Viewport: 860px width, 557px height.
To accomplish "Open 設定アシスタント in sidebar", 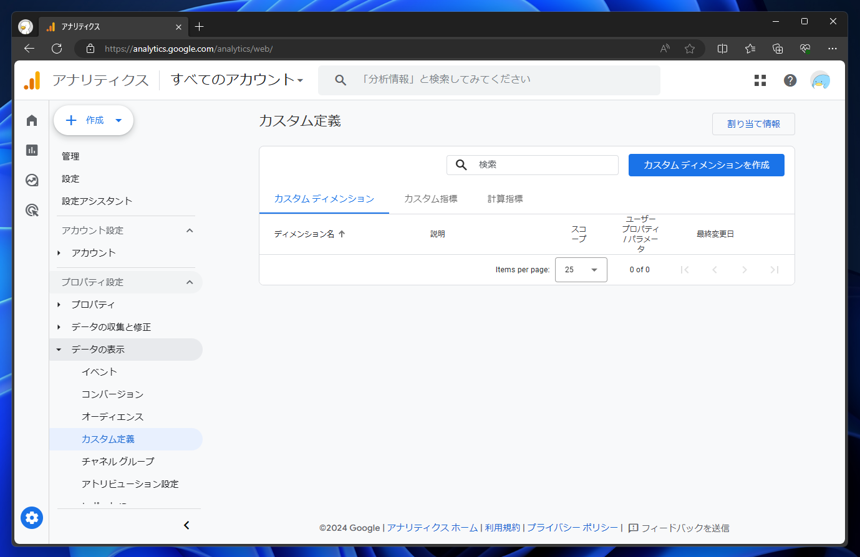I will click(x=97, y=201).
